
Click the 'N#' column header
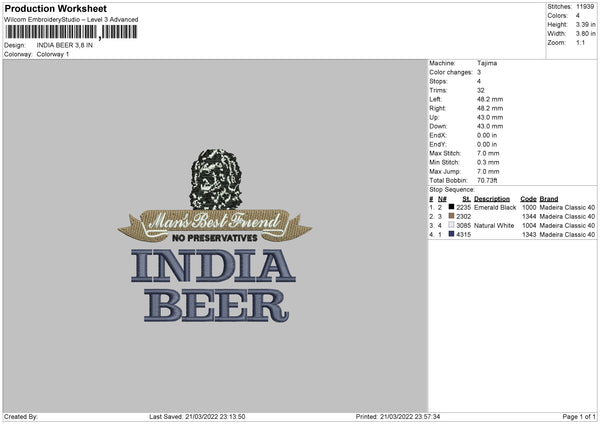[x=442, y=199]
